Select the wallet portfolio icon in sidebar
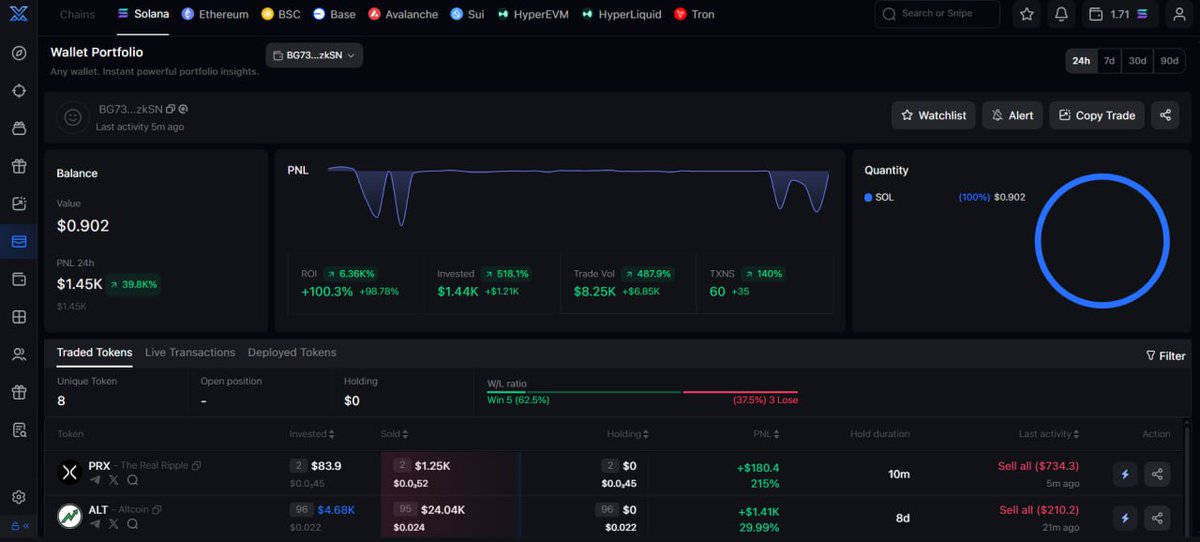The height and width of the screenshot is (542, 1200). (x=19, y=241)
